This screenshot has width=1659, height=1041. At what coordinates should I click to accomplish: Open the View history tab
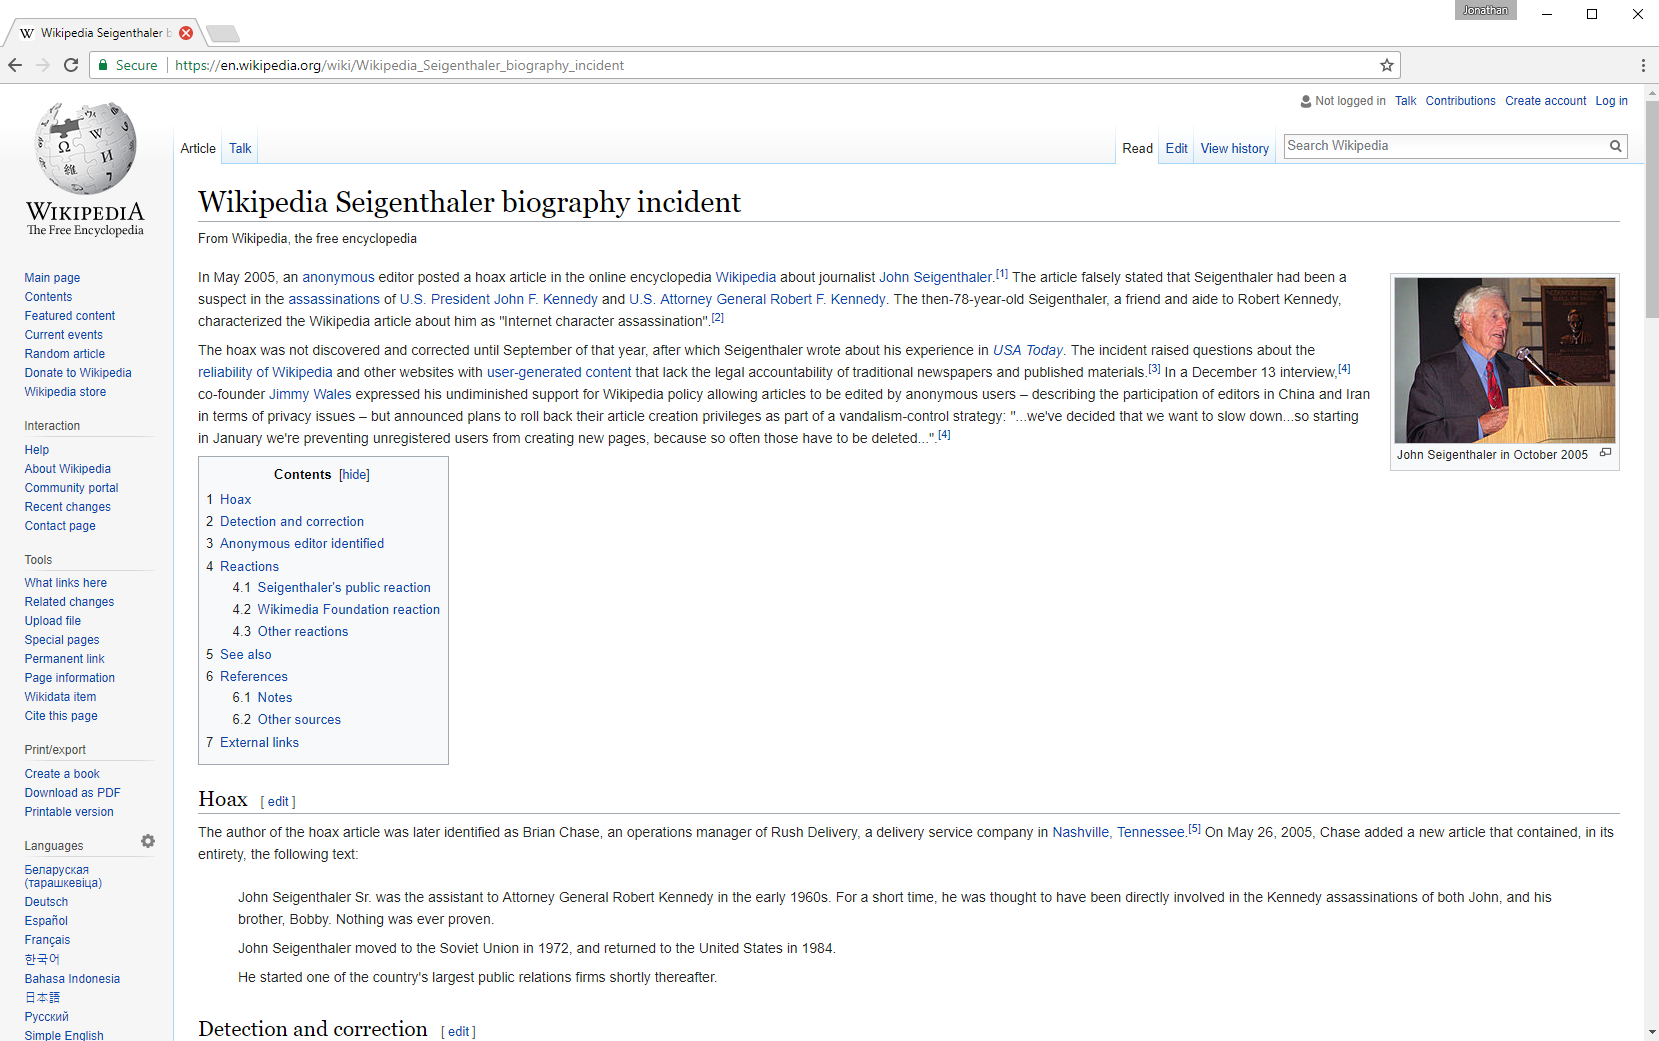pos(1235,148)
